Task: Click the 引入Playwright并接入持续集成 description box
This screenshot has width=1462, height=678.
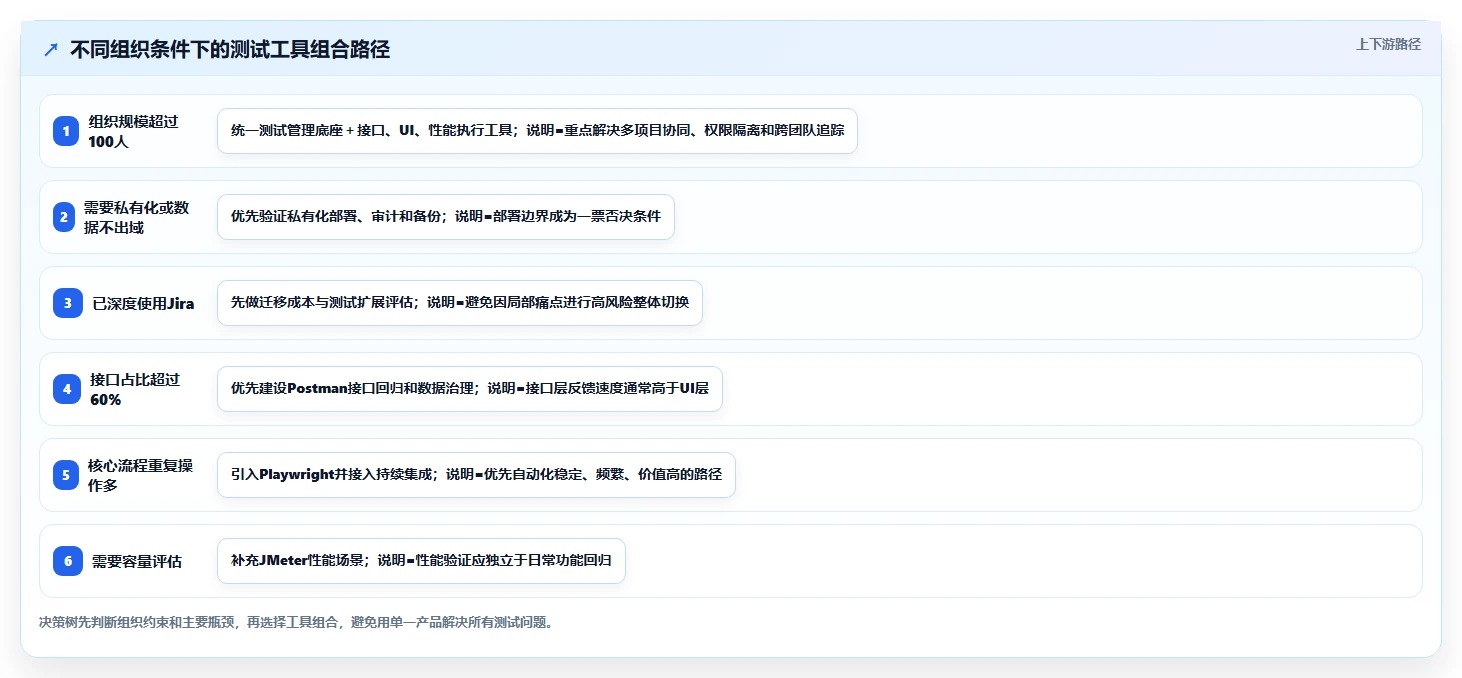Action: click(476, 475)
